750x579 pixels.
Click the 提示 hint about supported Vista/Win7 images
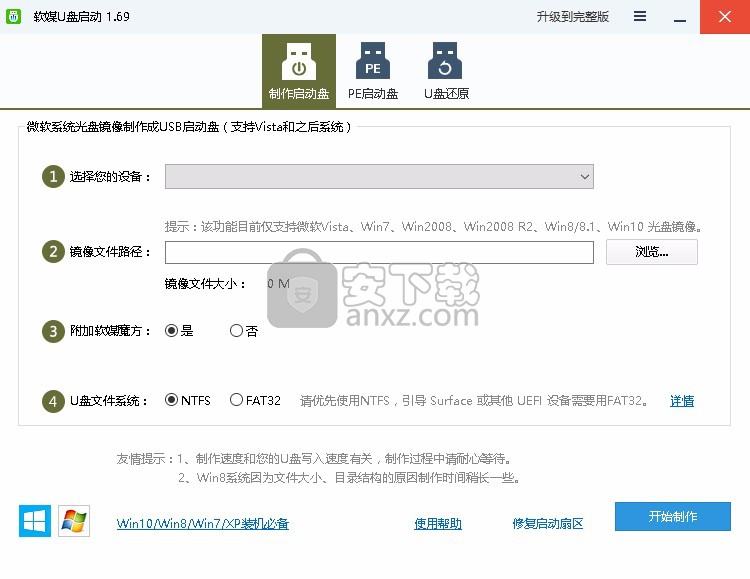(433, 226)
